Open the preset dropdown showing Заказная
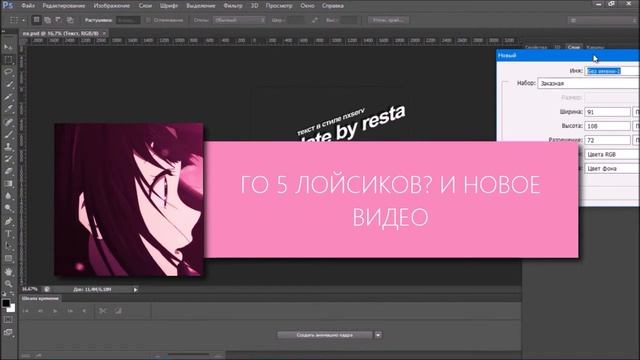Viewport: 640px width, 360px height. pos(589,83)
